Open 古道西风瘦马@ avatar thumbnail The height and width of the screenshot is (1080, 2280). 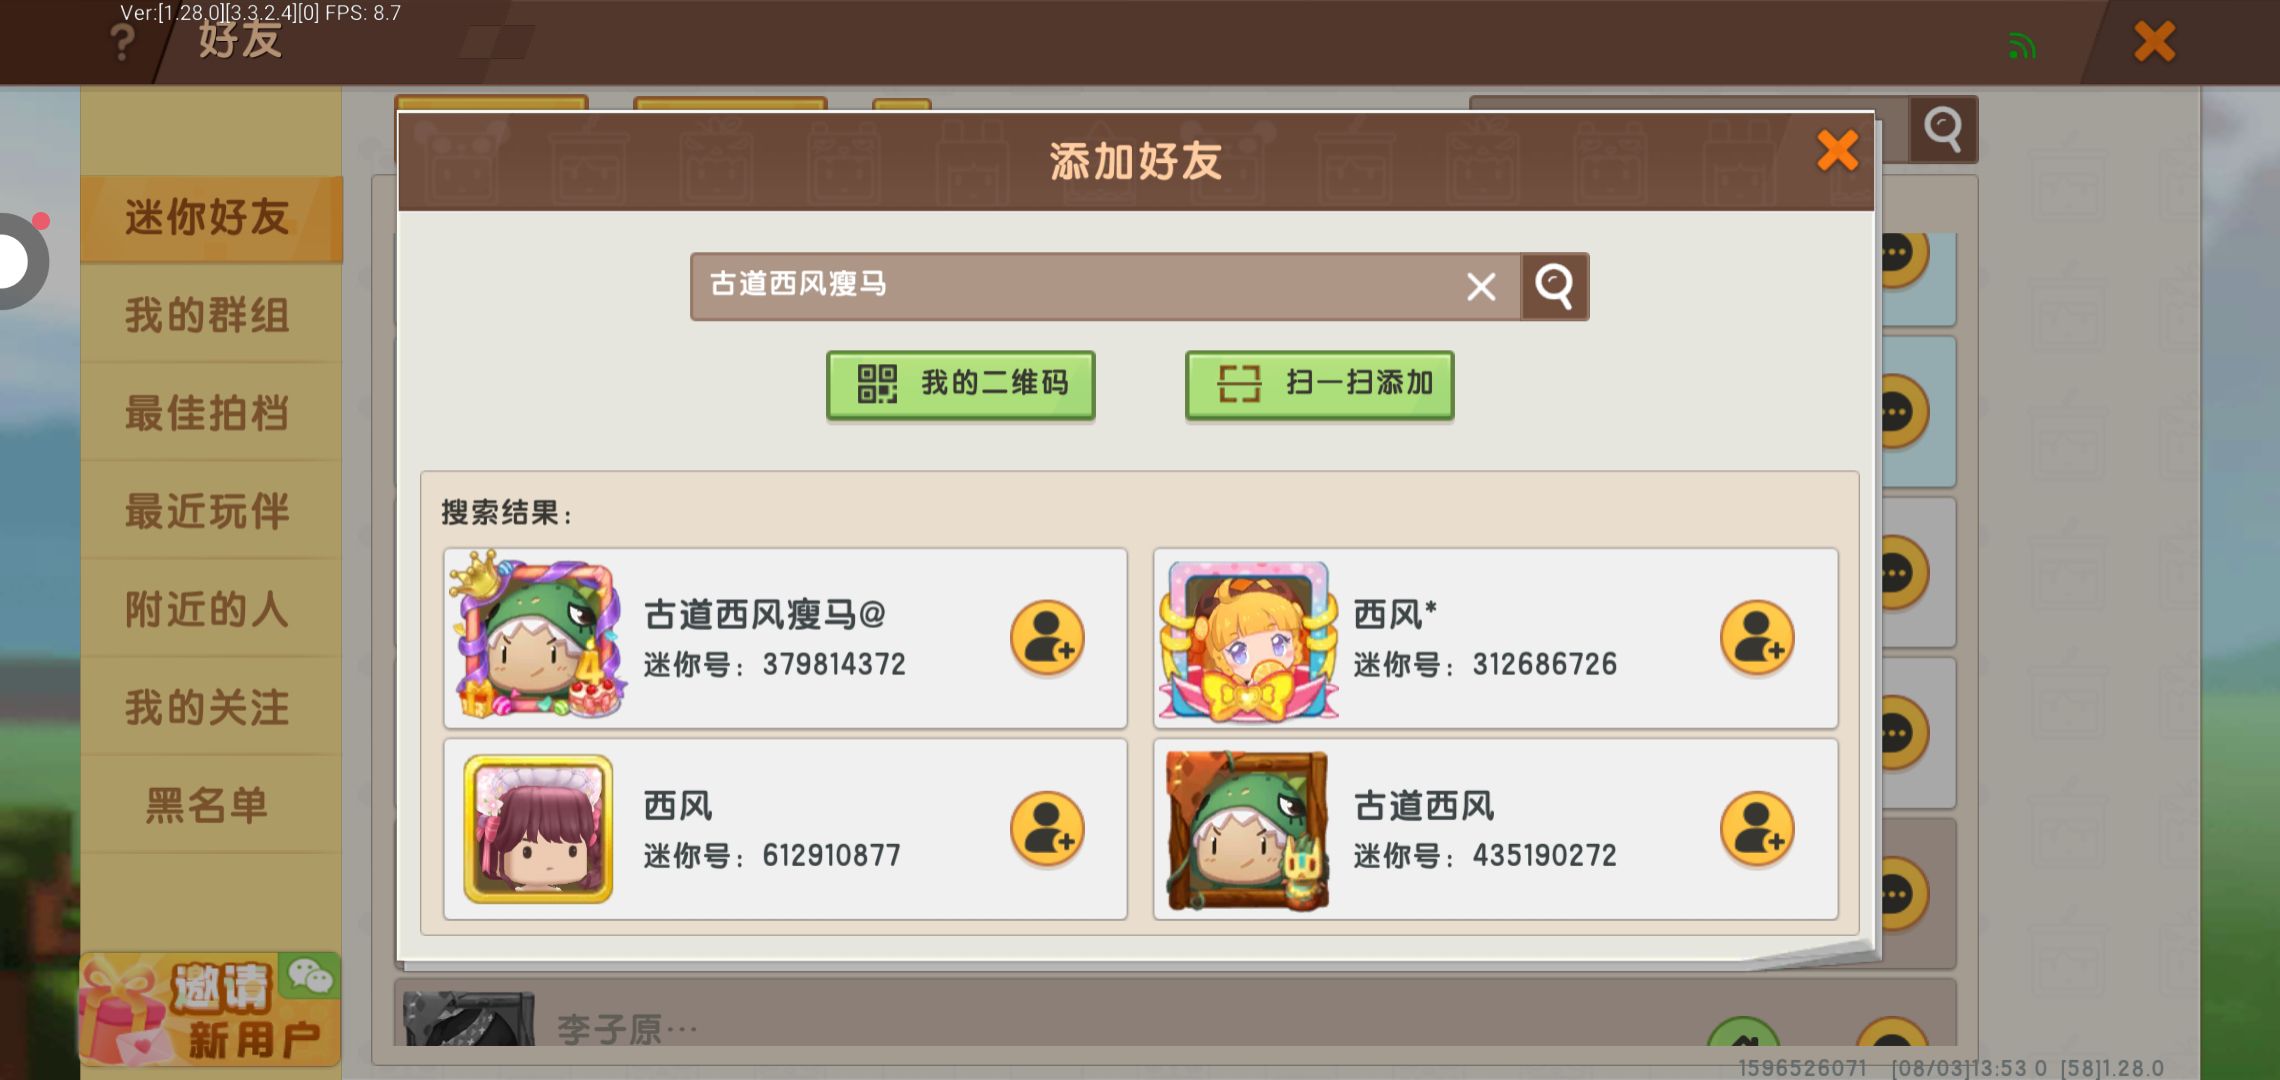tap(540, 636)
